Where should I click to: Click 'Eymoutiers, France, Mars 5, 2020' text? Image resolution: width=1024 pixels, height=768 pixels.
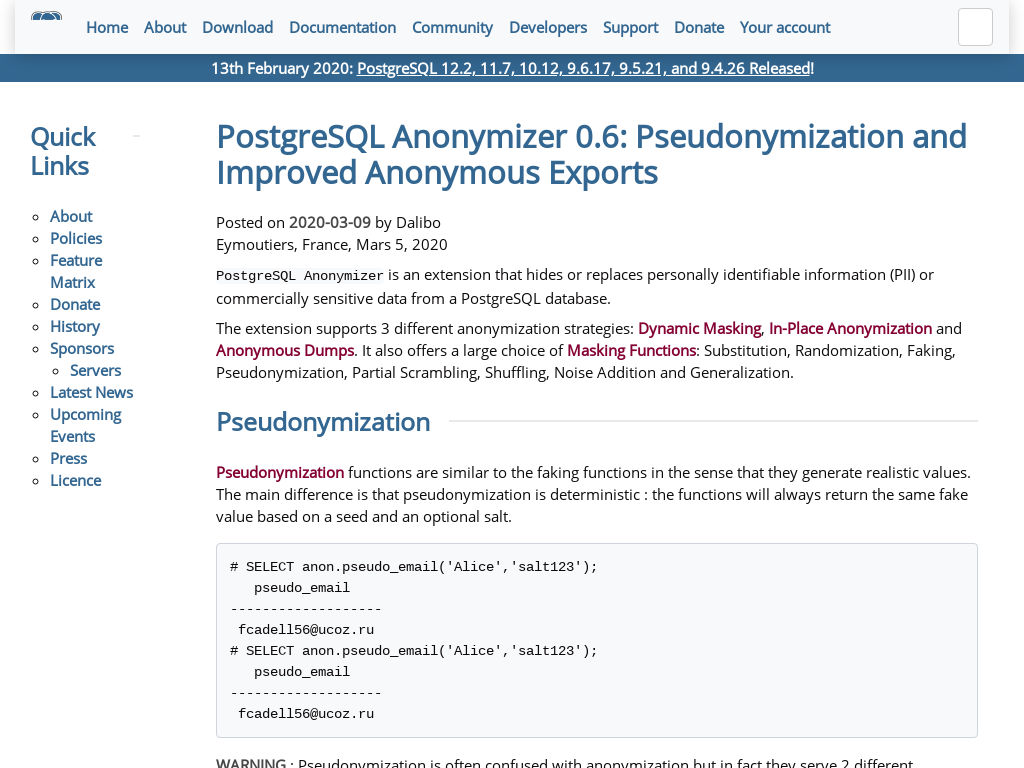click(x=332, y=245)
